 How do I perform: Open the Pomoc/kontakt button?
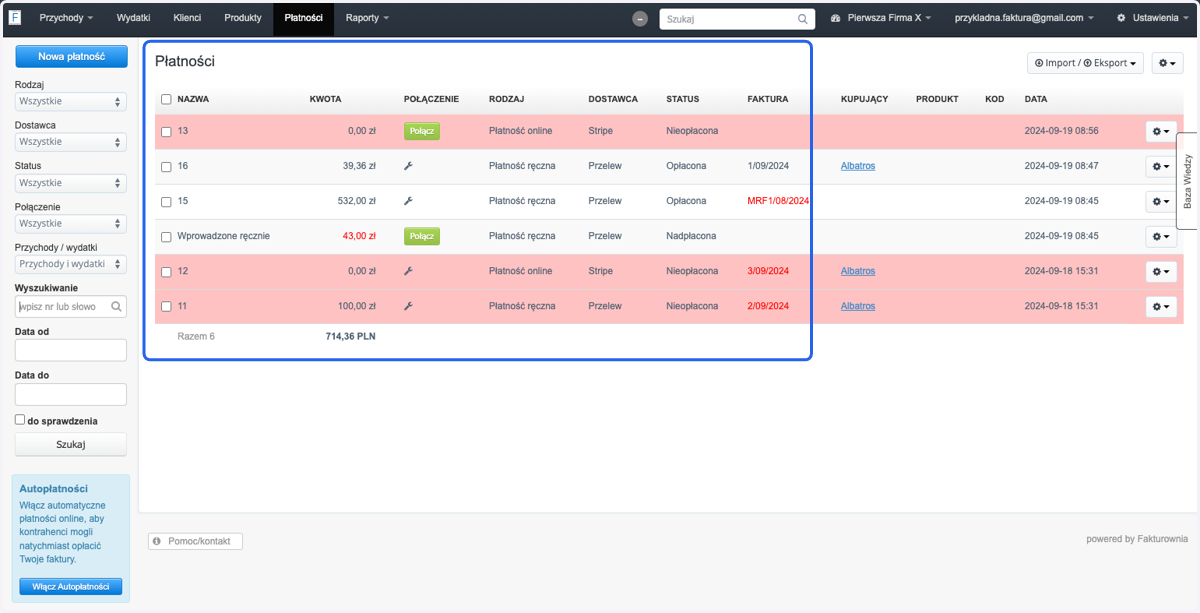click(196, 541)
